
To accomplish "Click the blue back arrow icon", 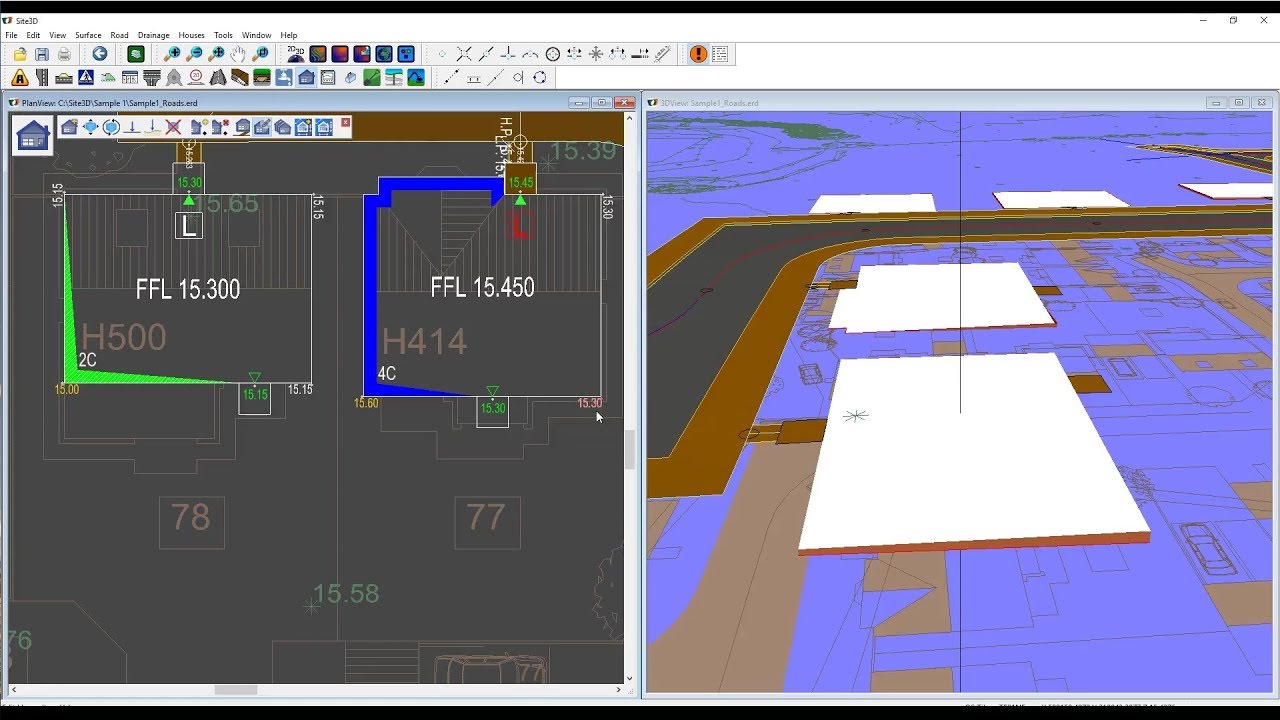I will click(100, 54).
